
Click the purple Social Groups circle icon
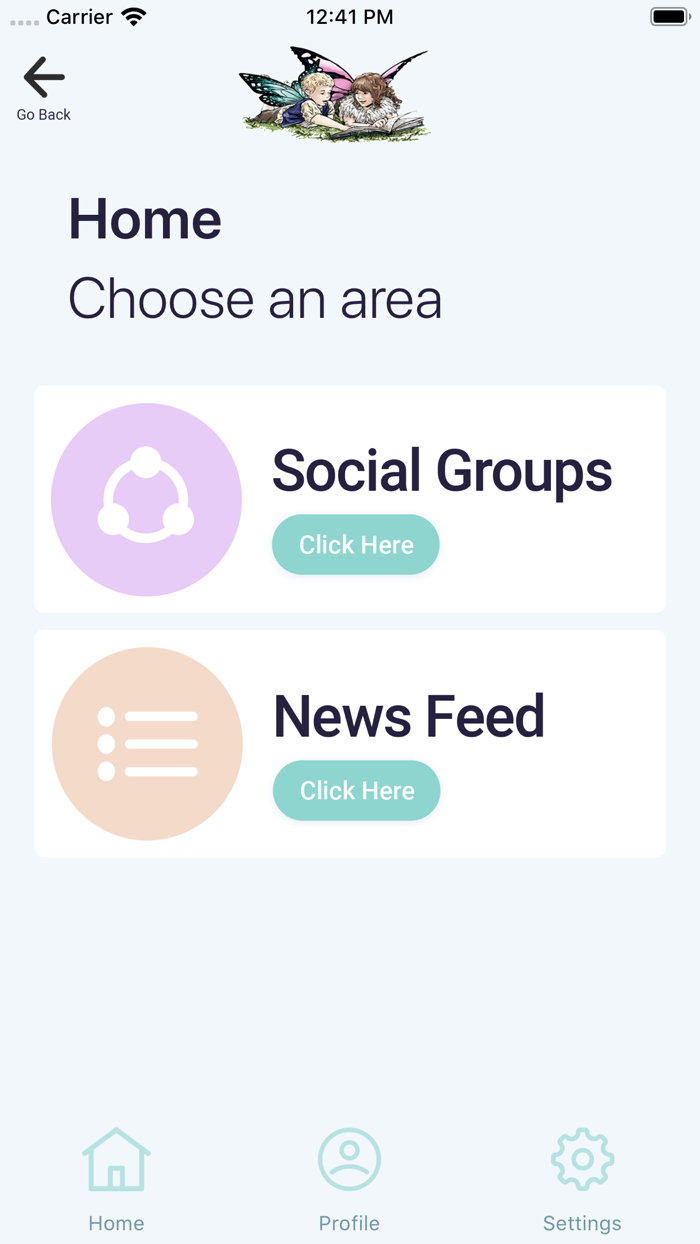(x=146, y=499)
